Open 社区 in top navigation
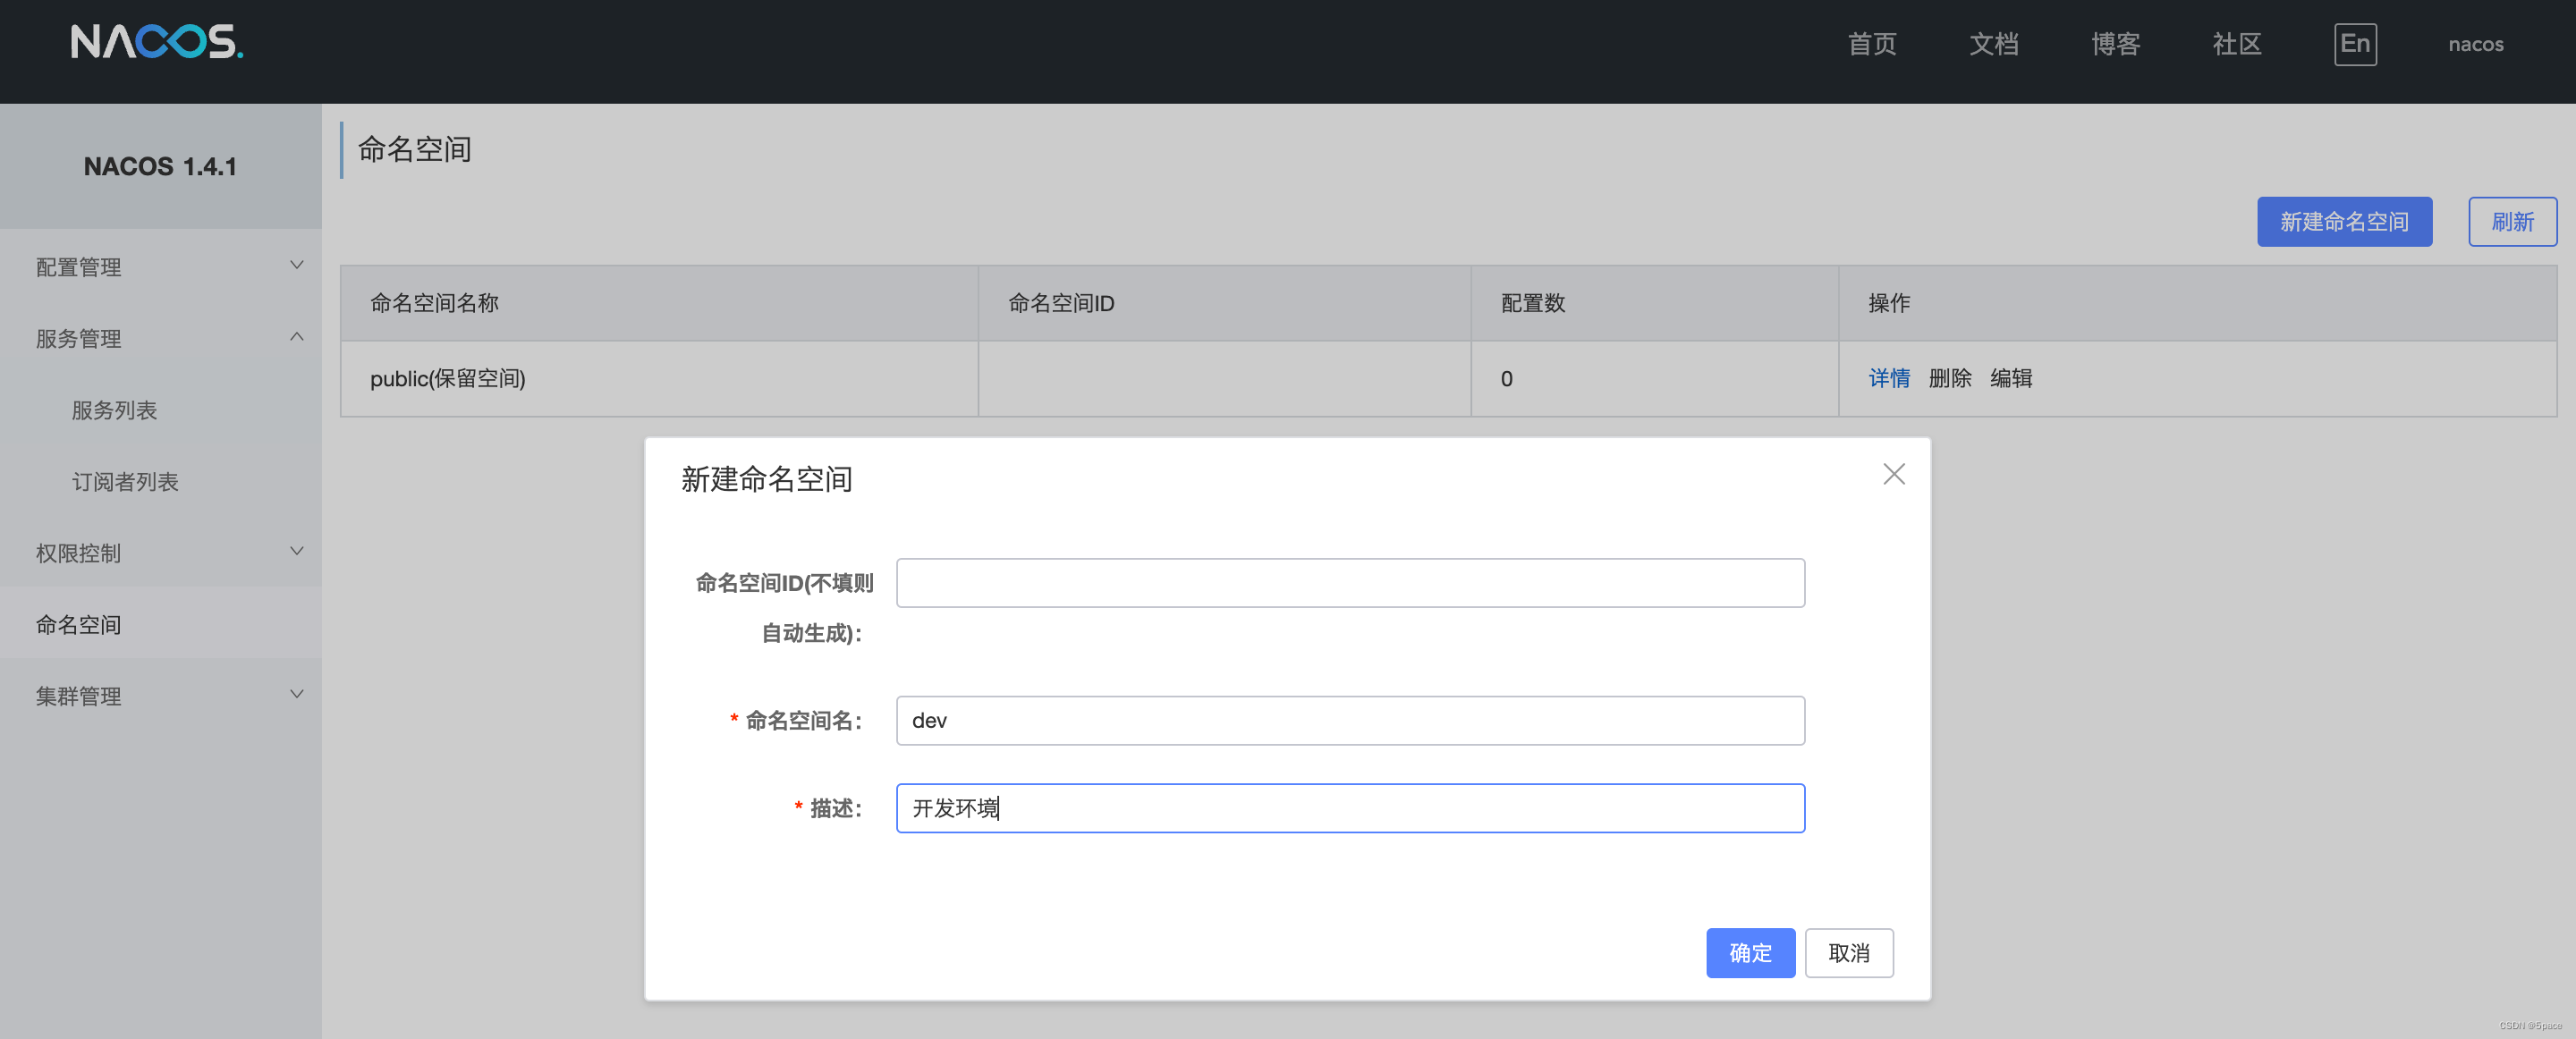The width and height of the screenshot is (2576, 1039). pos(2236,44)
